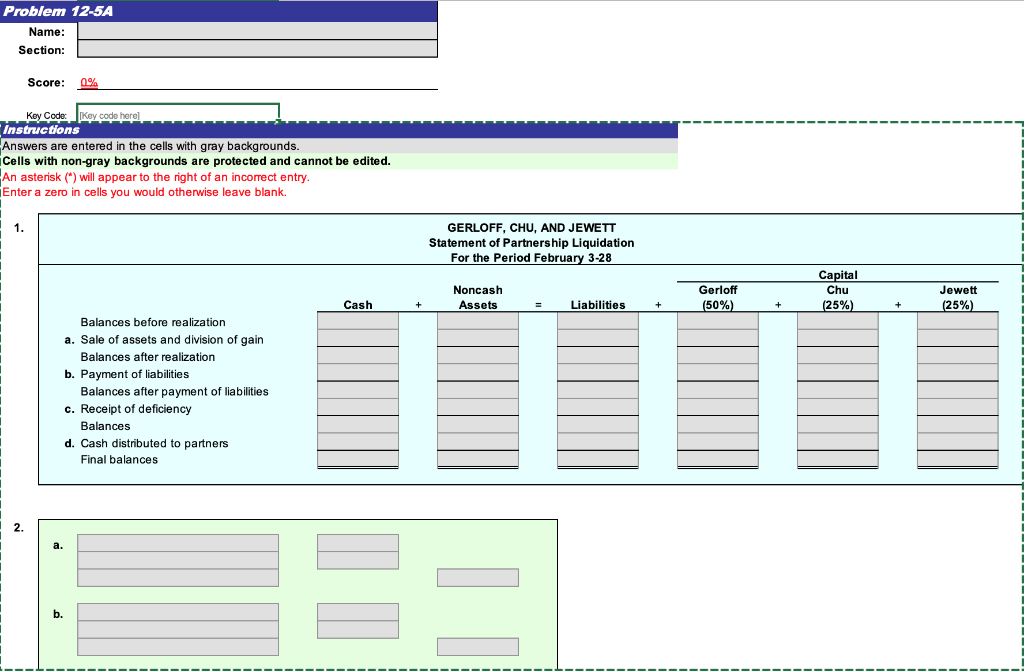Click the 'Instructions' heading bar
Image resolution: width=1024 pixels, height=671 pixels.
(x=339, y=130)
